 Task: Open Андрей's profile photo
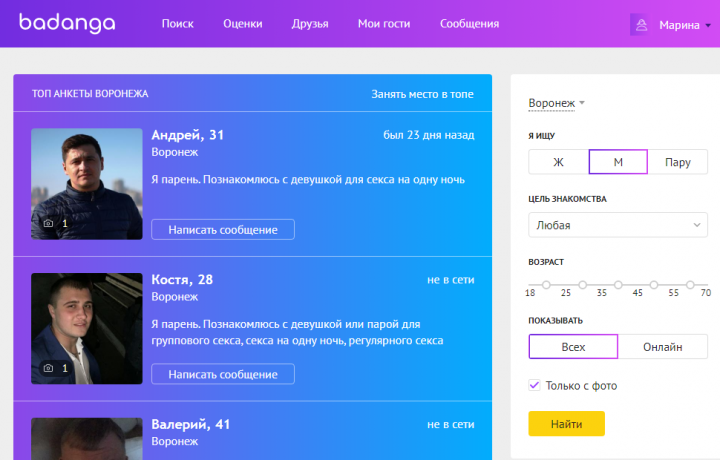(87, 183)
